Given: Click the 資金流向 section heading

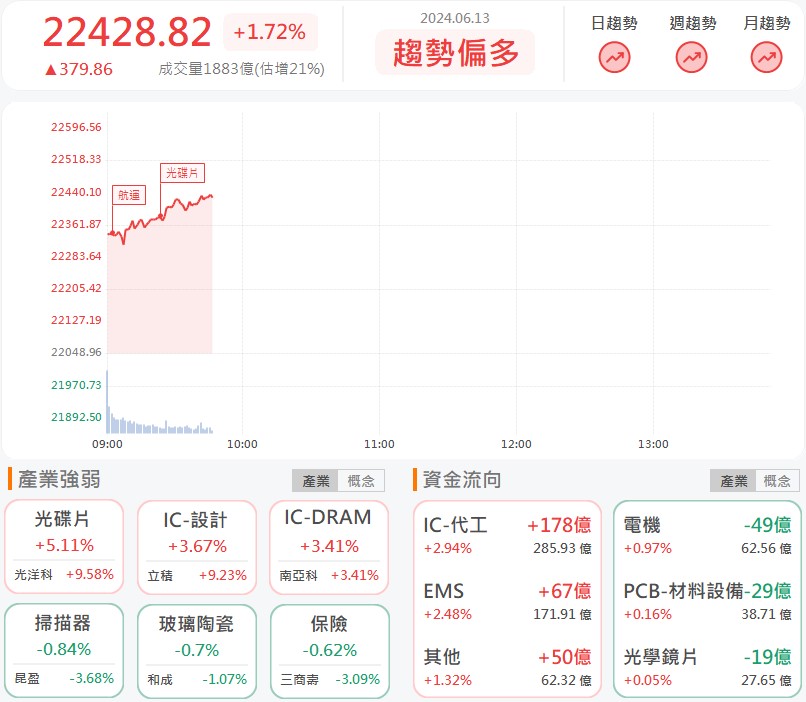Looking at the screenshot, I should tap(462, 479).
